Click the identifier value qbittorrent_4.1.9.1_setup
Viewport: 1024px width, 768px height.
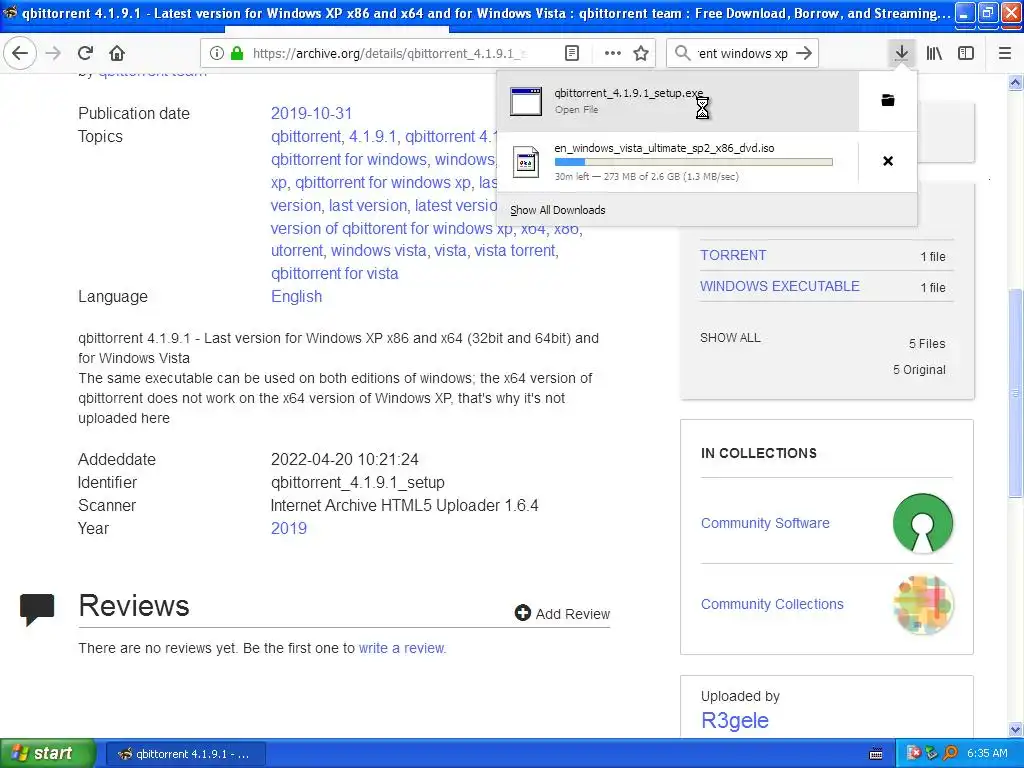coord(357,483)
